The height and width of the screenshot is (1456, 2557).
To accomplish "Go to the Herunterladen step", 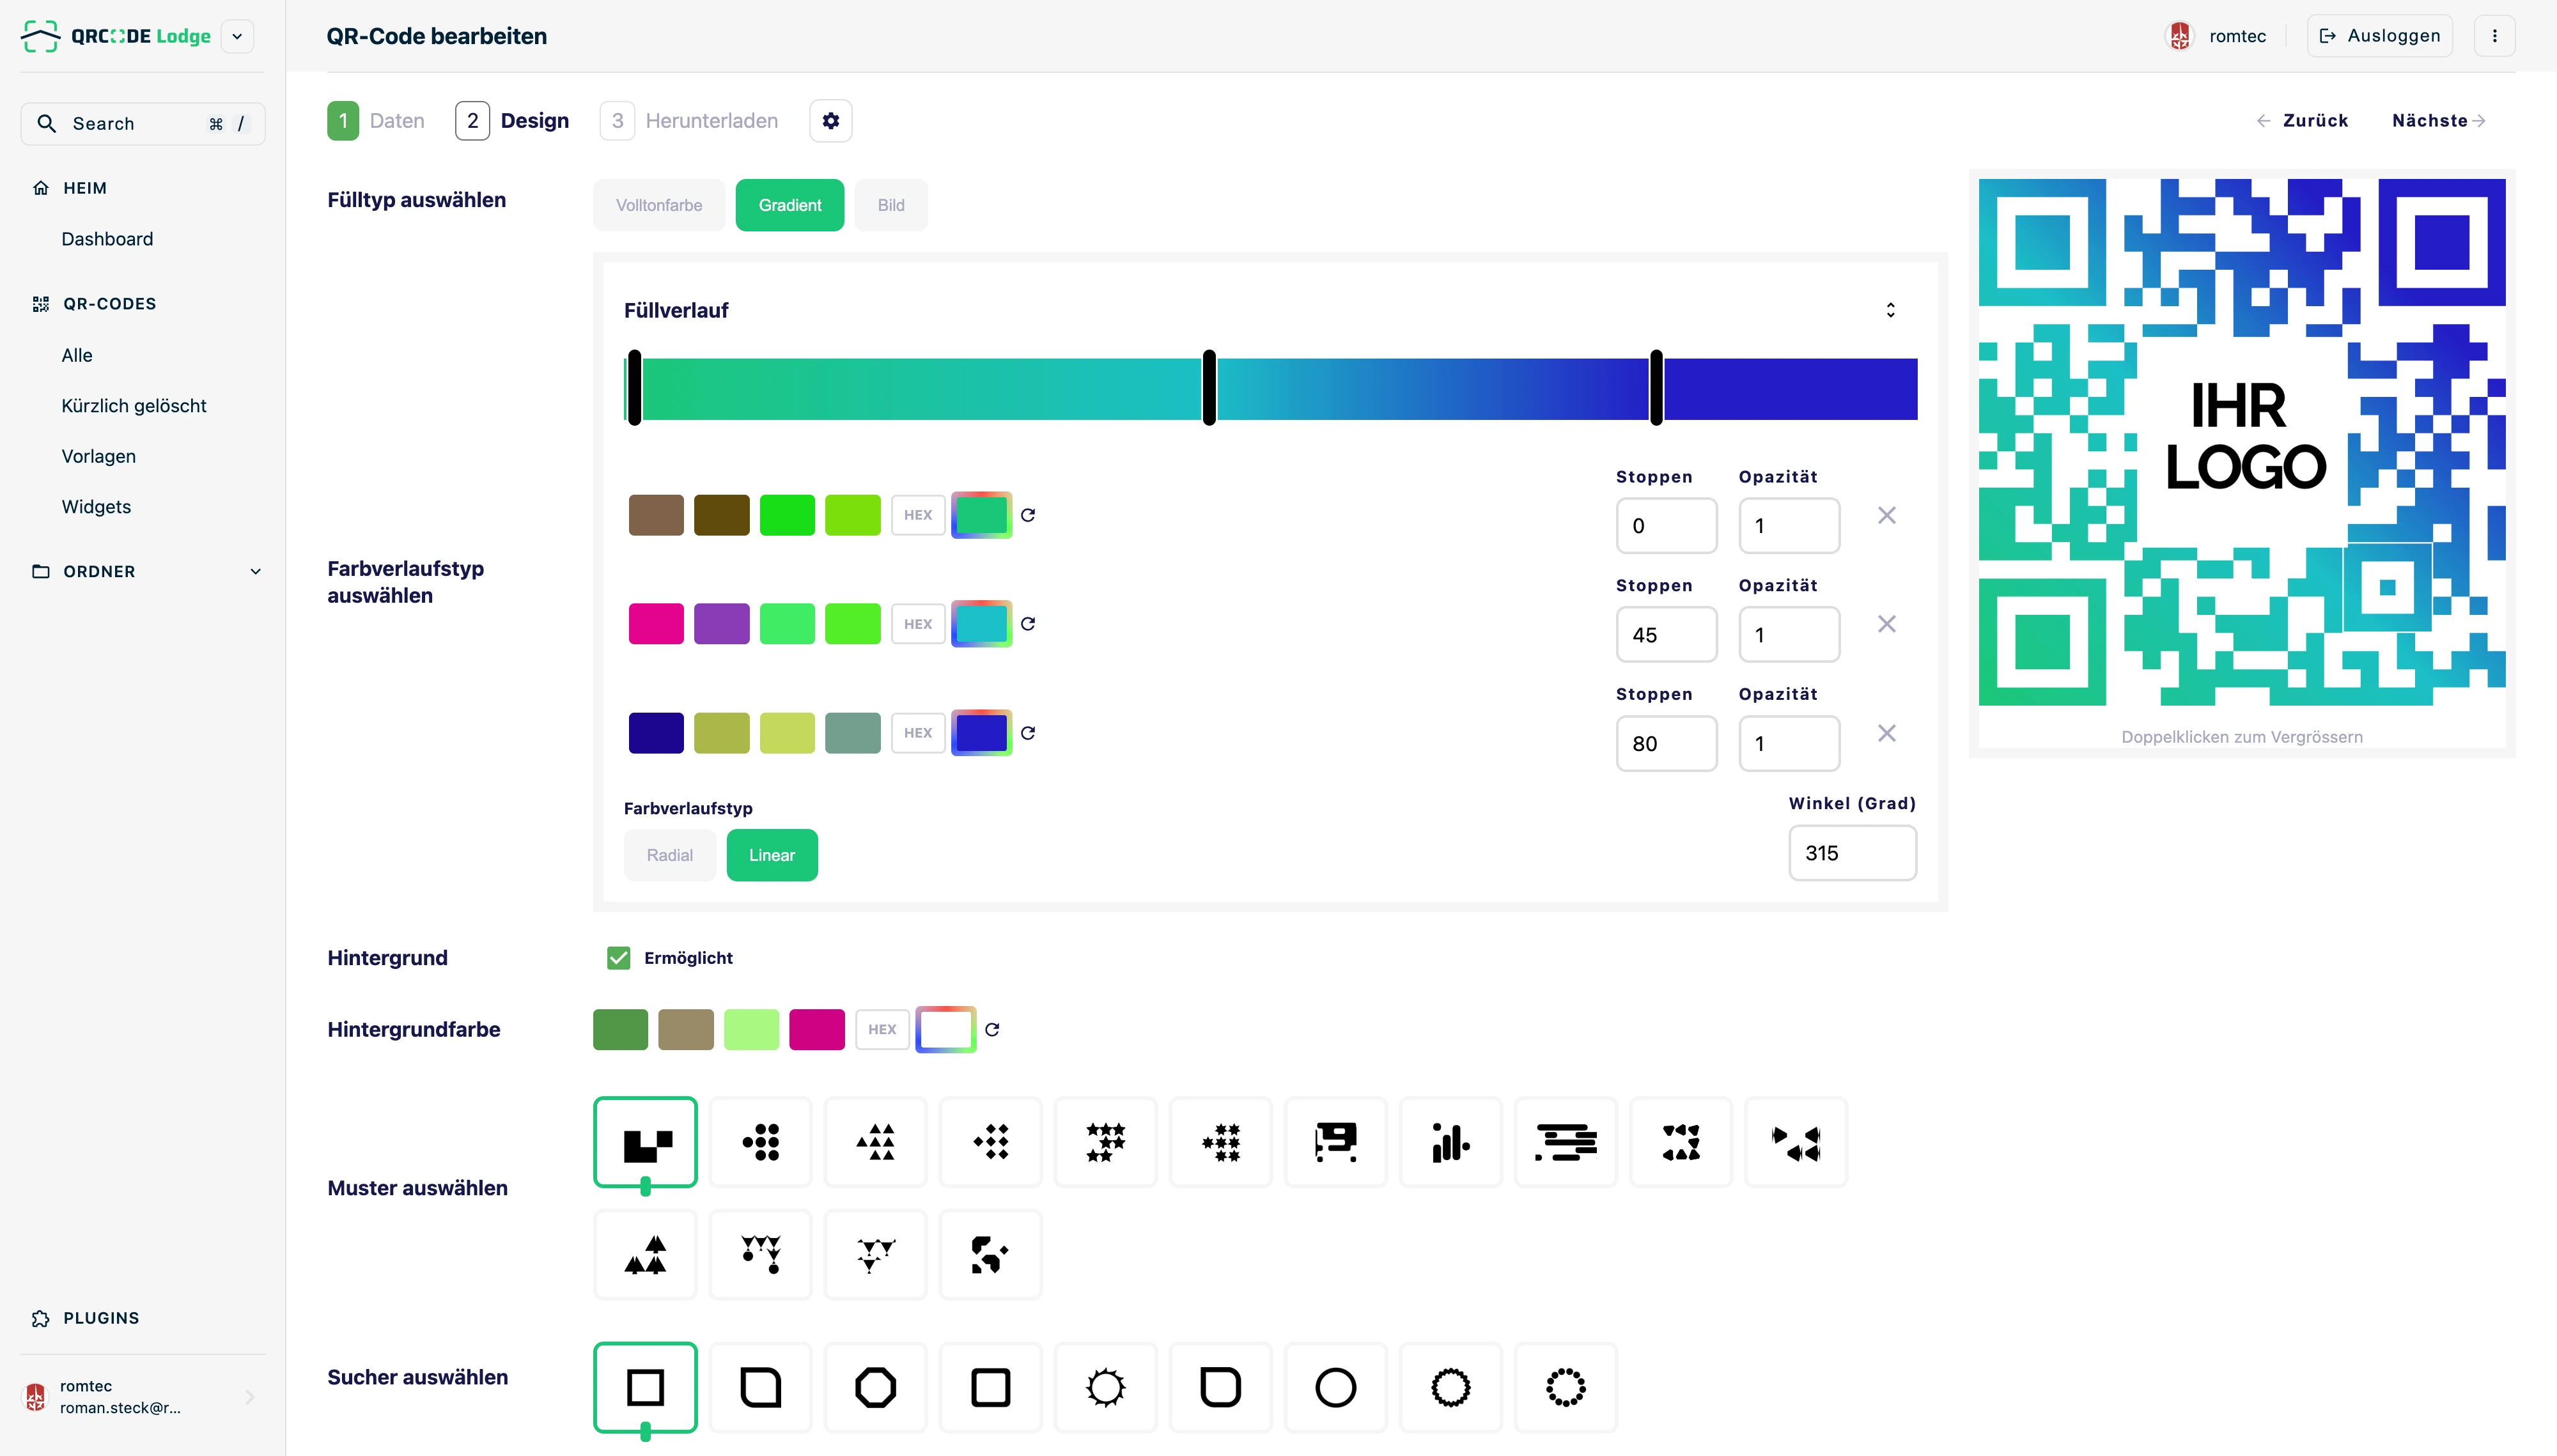I will point(689,121).
